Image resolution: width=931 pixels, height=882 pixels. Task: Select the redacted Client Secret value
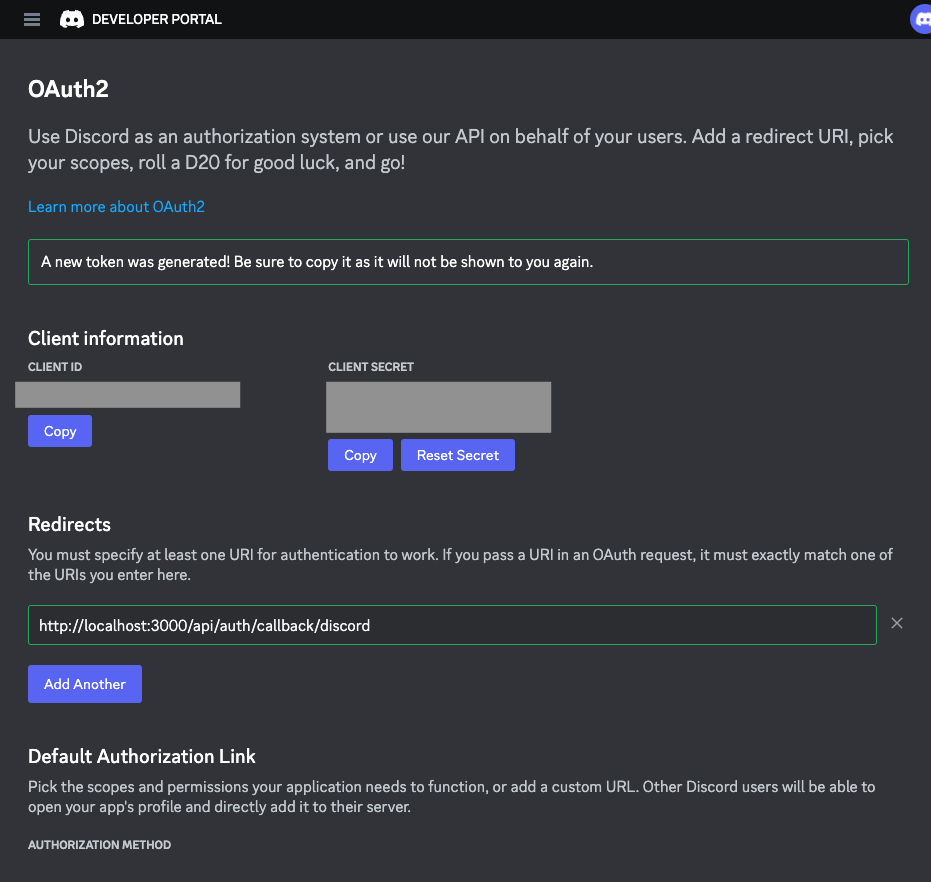[x=439, y=407]
